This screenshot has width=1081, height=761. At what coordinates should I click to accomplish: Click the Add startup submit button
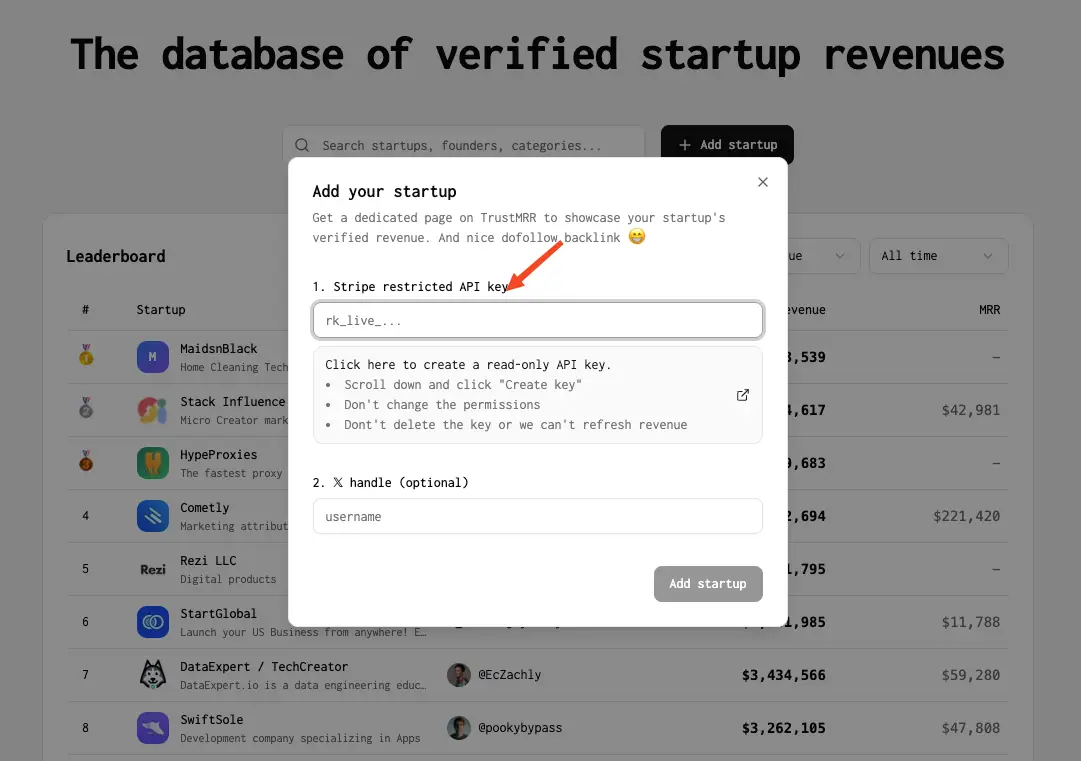tap(708, 584)
